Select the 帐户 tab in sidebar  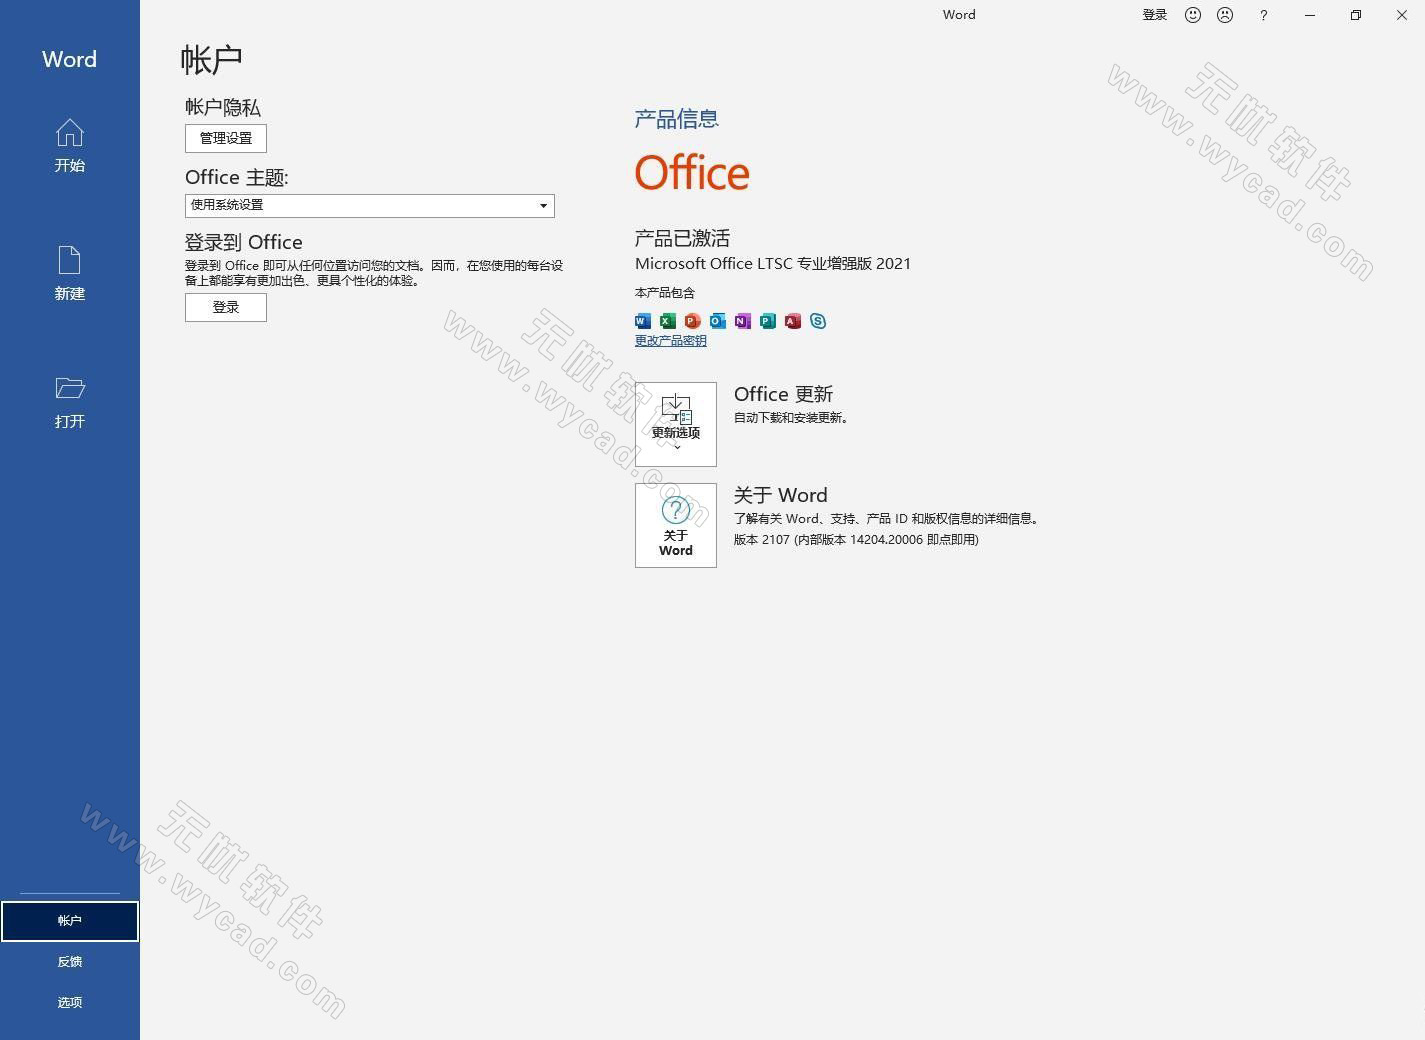pos(70,921)
